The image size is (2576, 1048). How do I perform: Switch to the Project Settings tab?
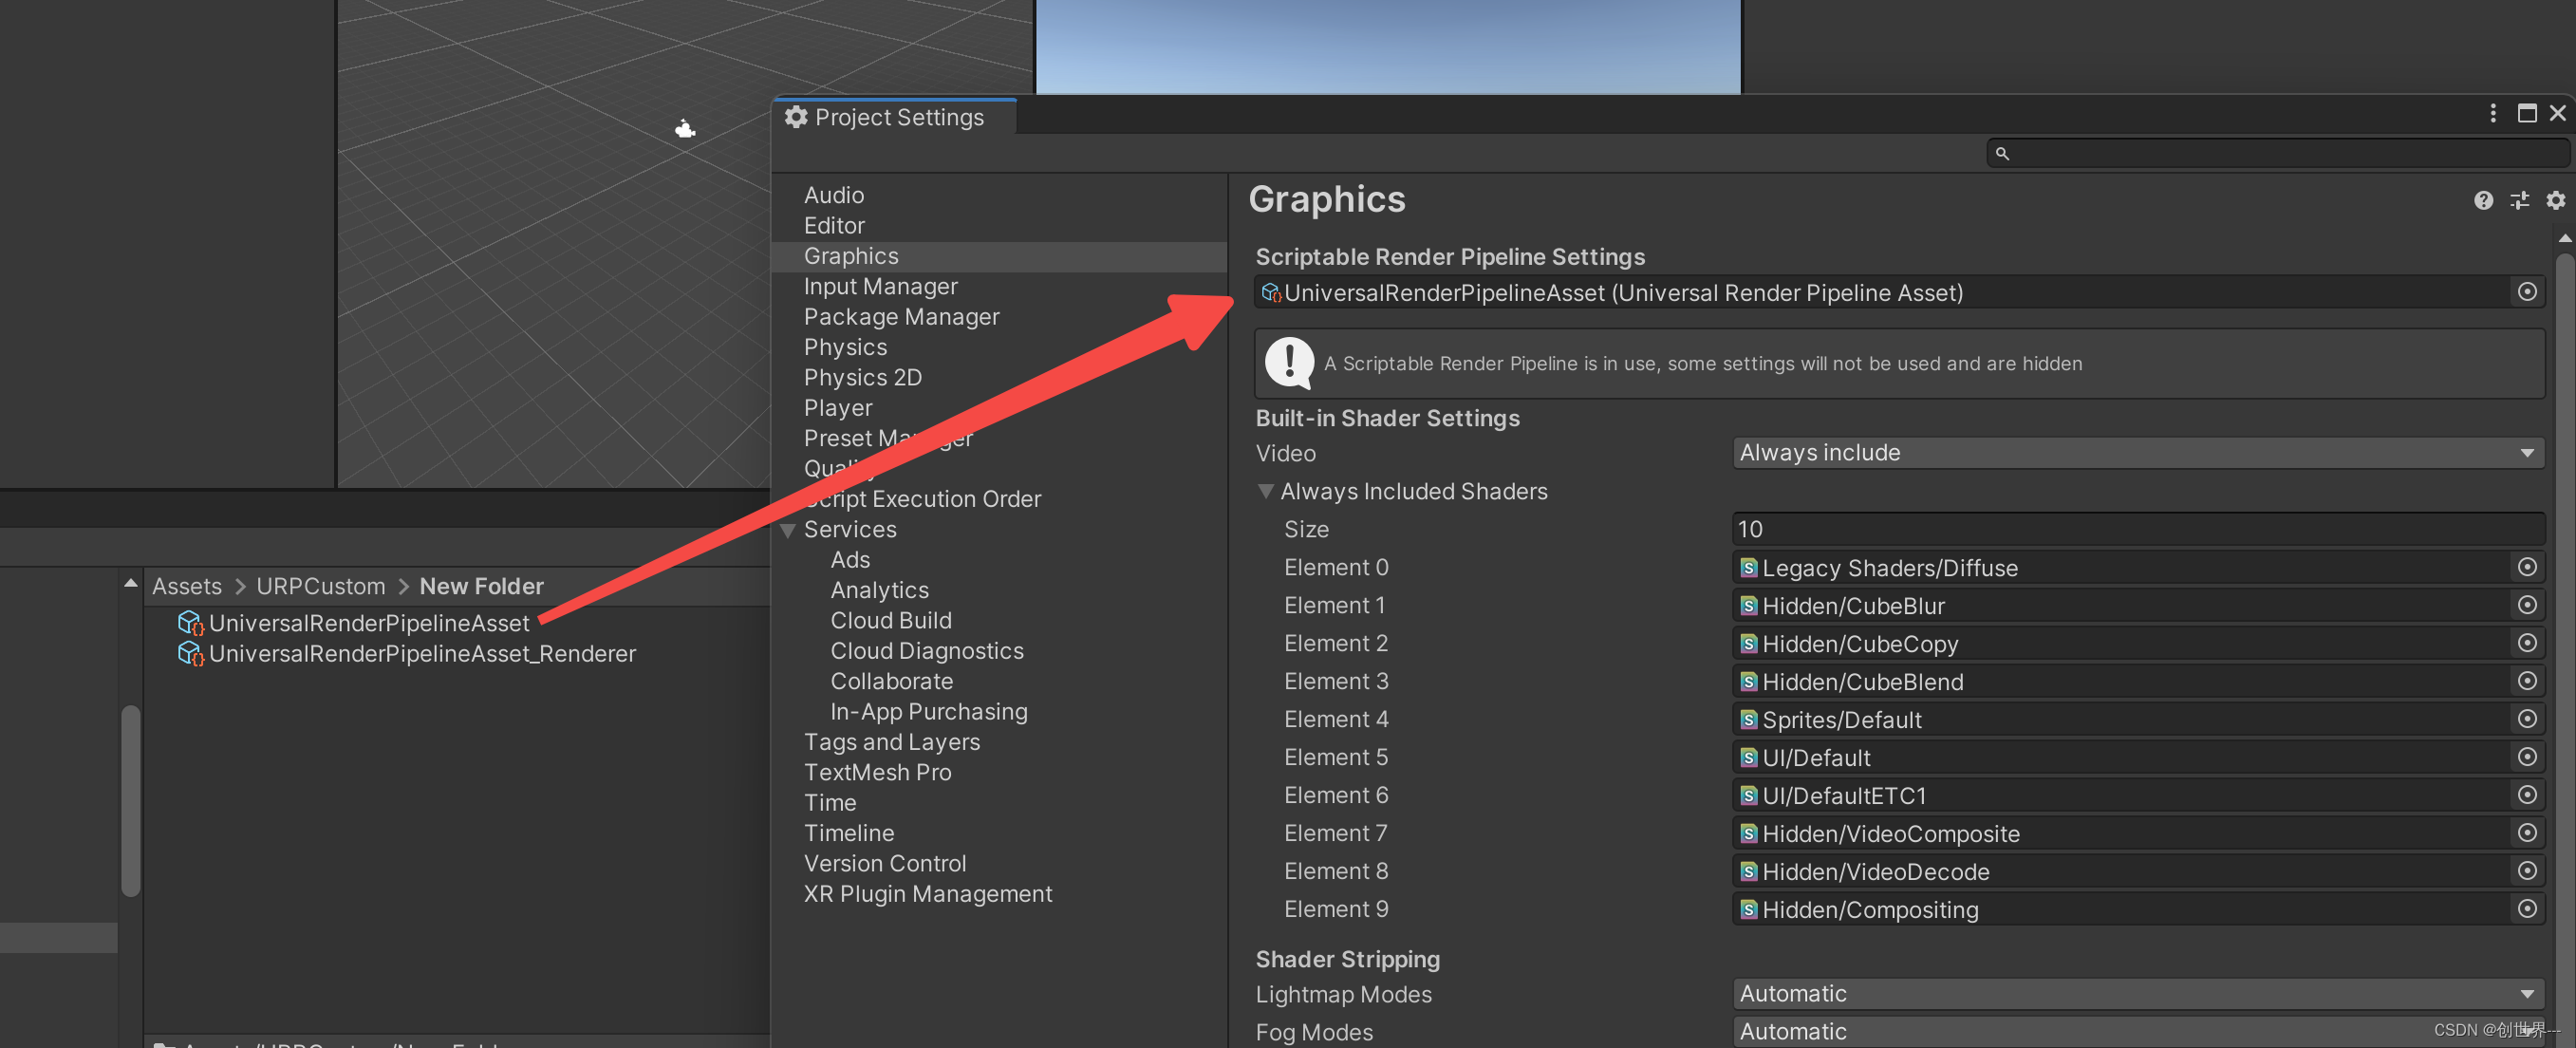pos(893,117)
